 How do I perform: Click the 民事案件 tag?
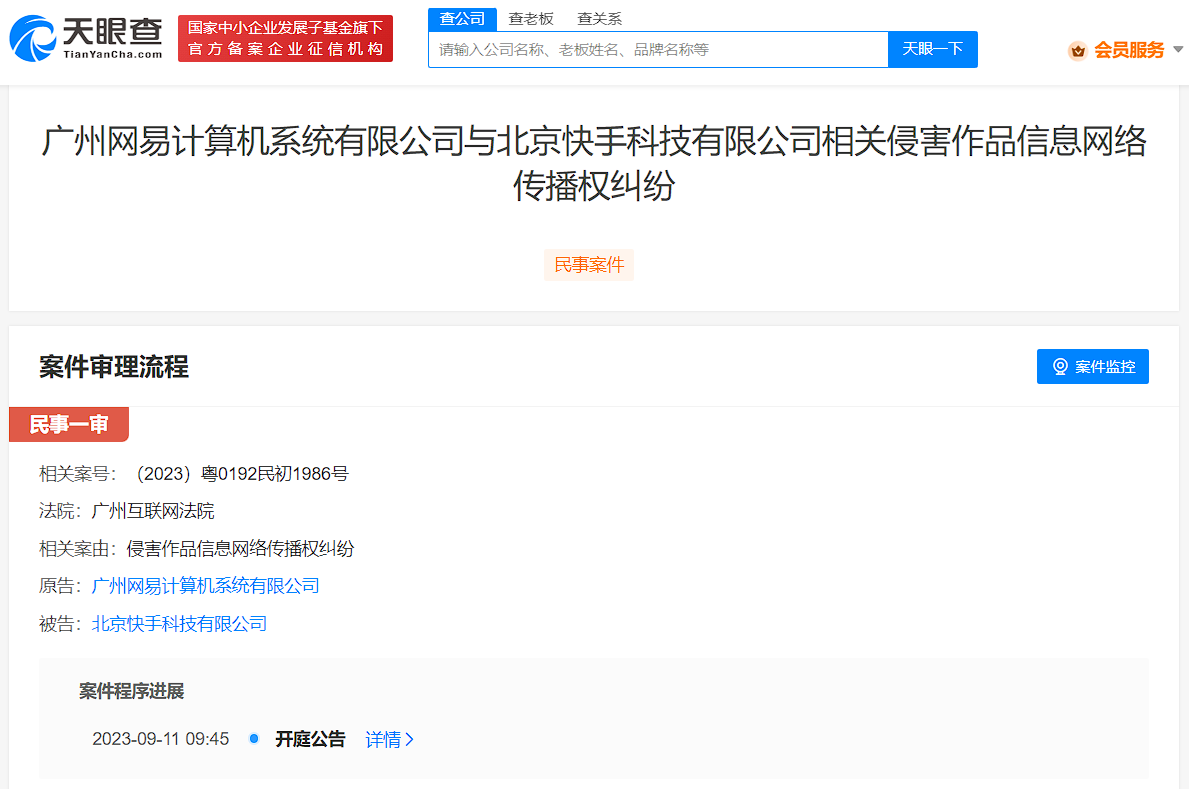click(x=588, y=265)
